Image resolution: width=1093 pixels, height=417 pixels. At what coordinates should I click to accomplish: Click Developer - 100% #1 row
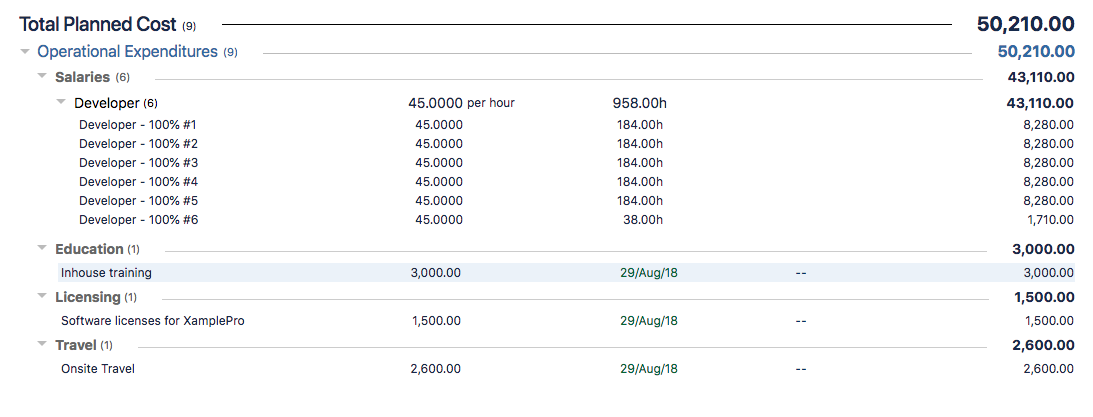pos(138,125)
